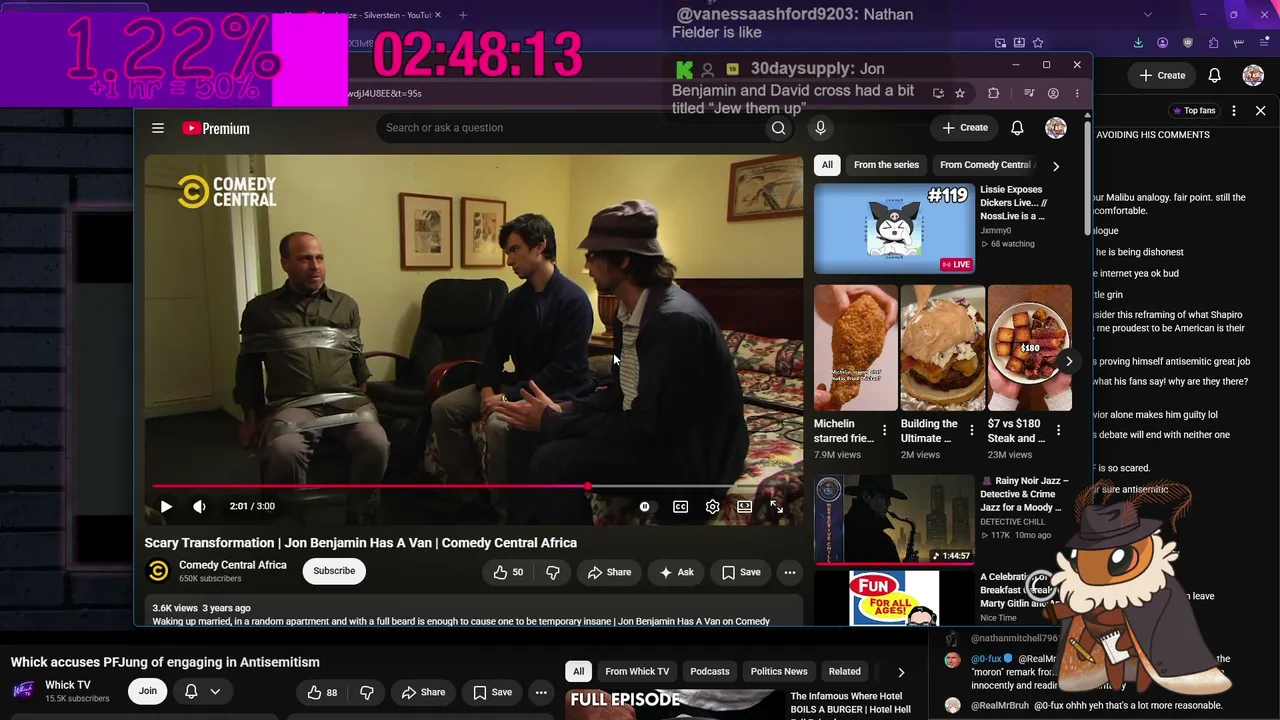Screen dimensions: 1280x720
Task: Open media controls icon in the front window toolbar
Action: [x=1029, y=93]
